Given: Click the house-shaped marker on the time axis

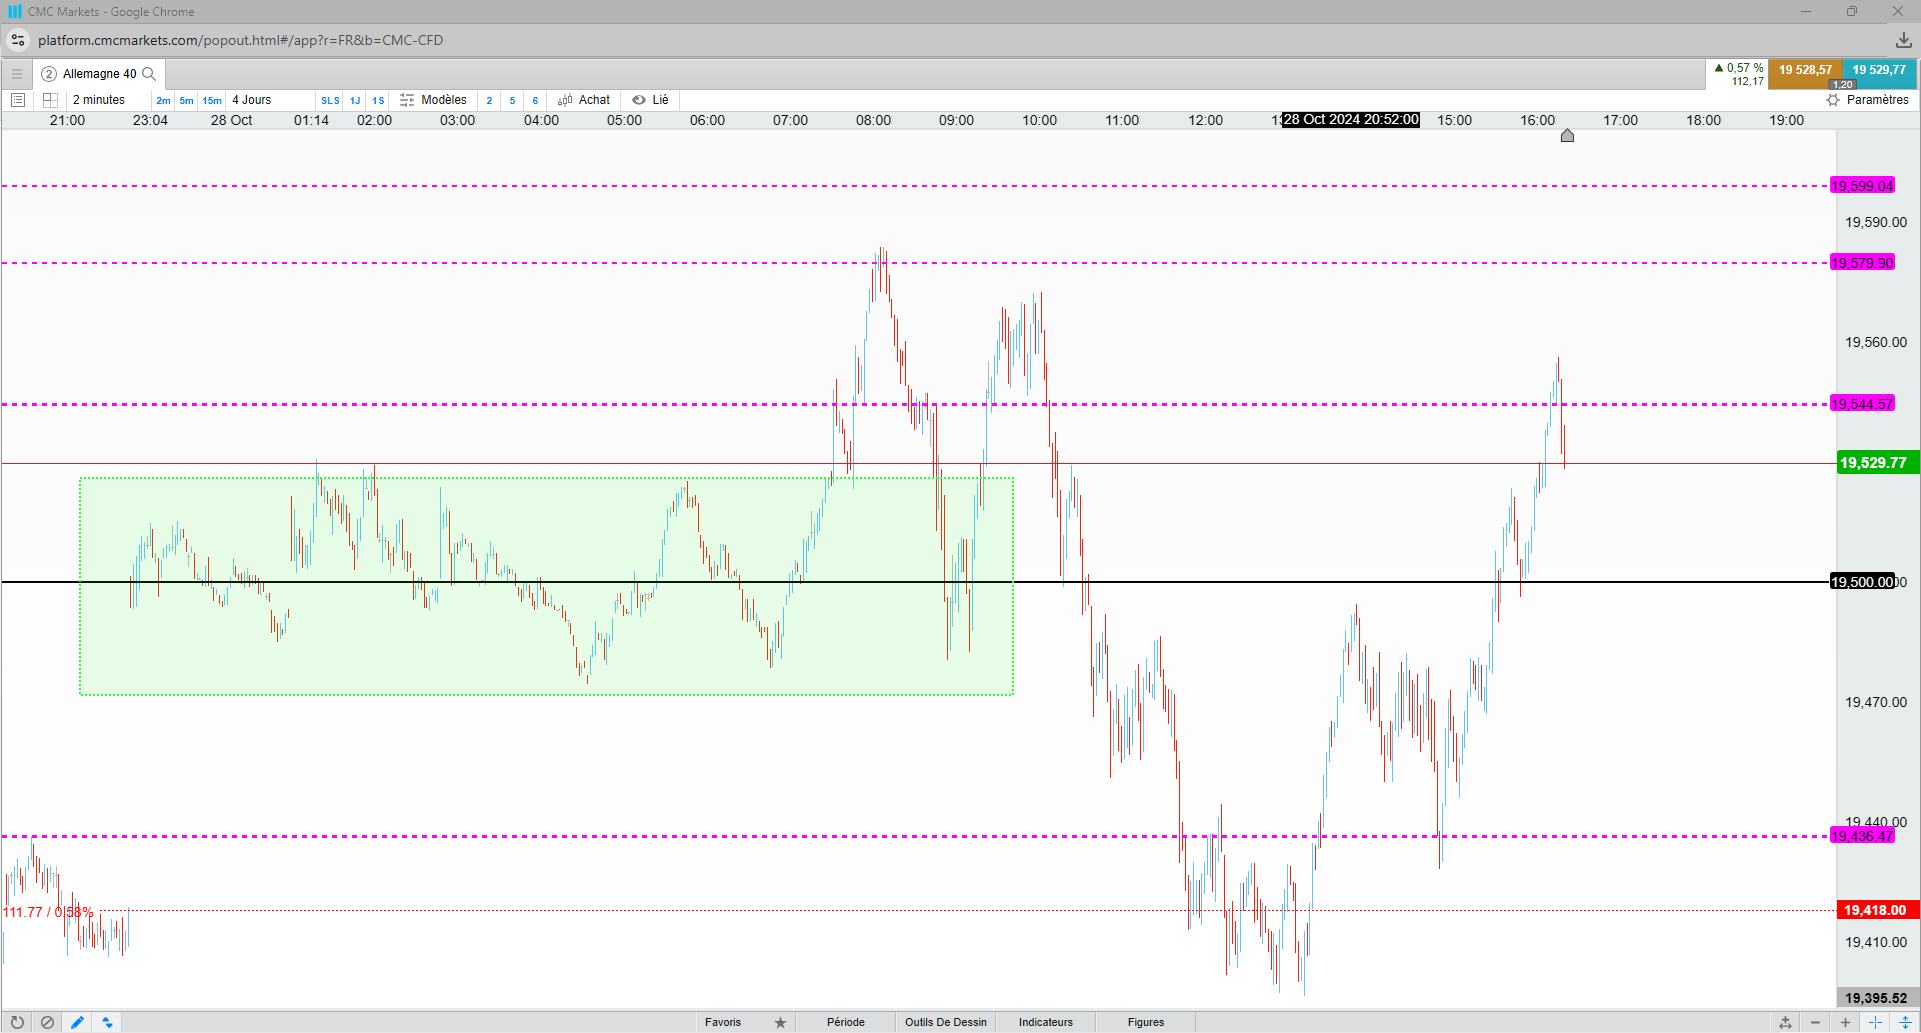Looking at the screenshot, I should click(1567, 135).
